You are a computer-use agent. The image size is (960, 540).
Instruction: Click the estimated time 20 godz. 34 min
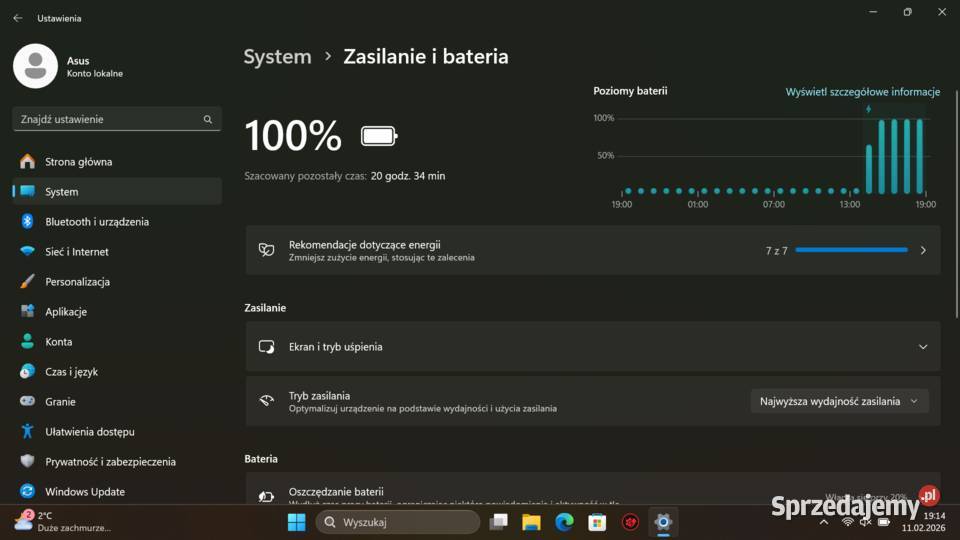[408, 176]
